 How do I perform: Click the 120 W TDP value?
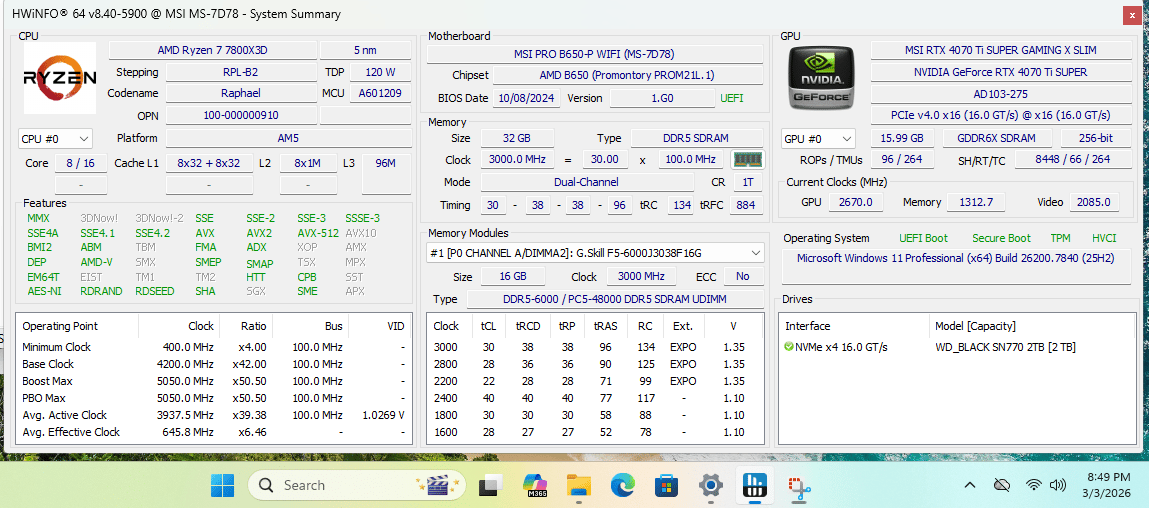coord(380,73)
